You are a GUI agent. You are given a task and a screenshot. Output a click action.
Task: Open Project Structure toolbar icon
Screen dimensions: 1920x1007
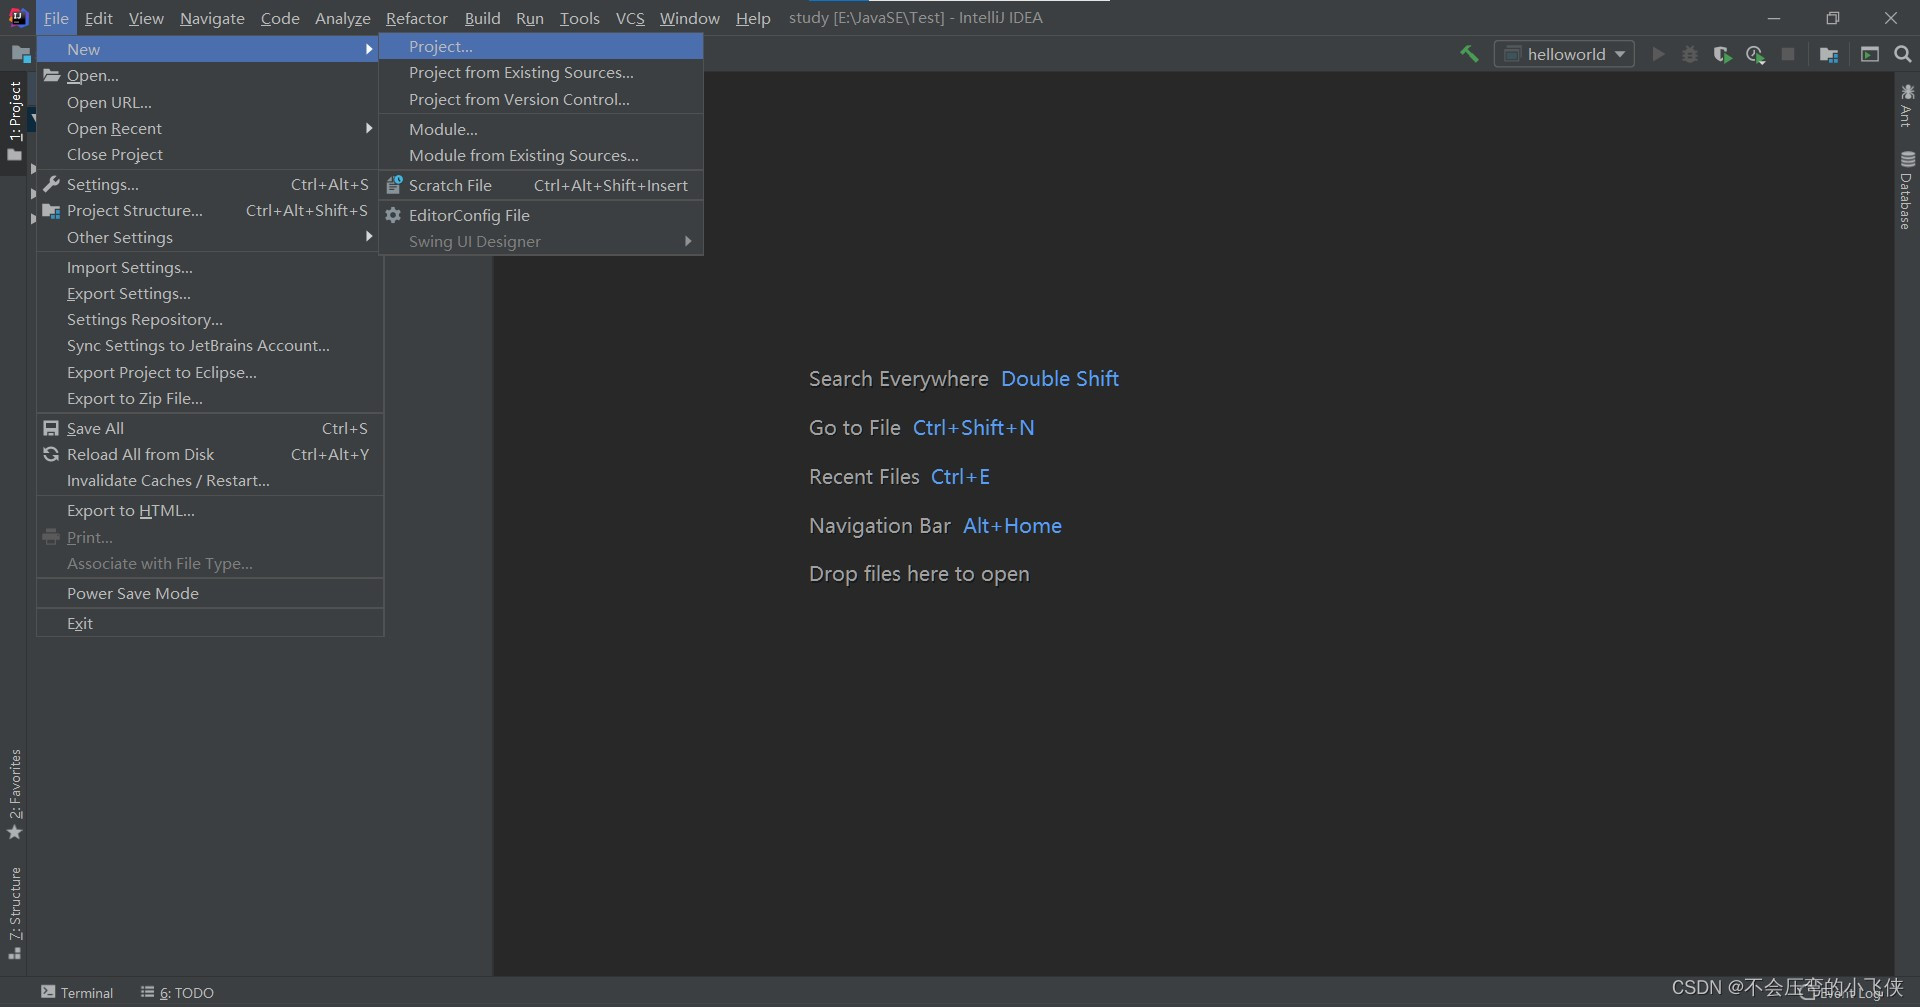[x=1829, y=54]
